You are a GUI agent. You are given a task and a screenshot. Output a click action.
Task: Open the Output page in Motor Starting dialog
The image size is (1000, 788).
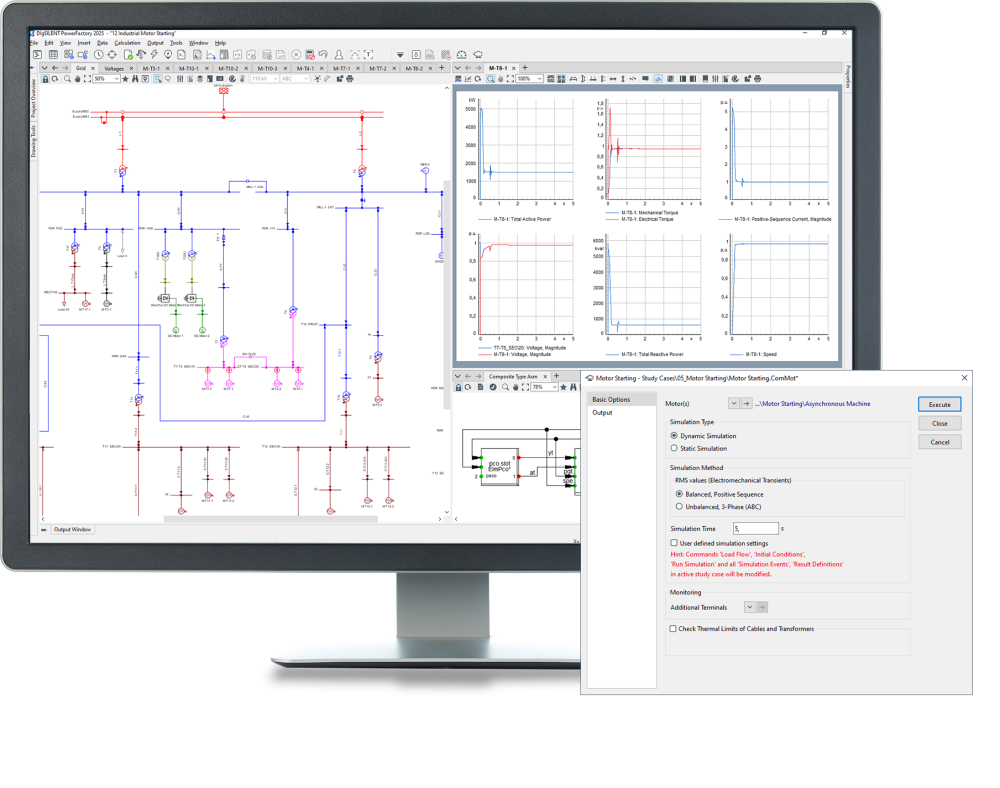pos(602,413)
